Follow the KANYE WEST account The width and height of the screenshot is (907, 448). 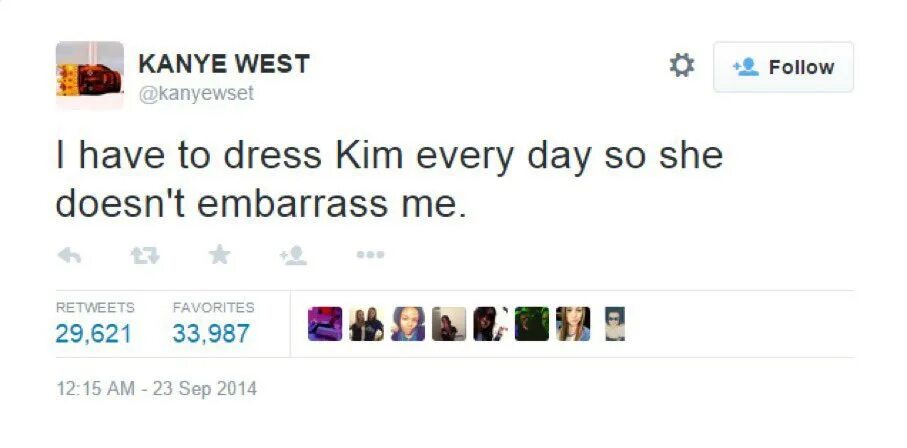(783, 67)
